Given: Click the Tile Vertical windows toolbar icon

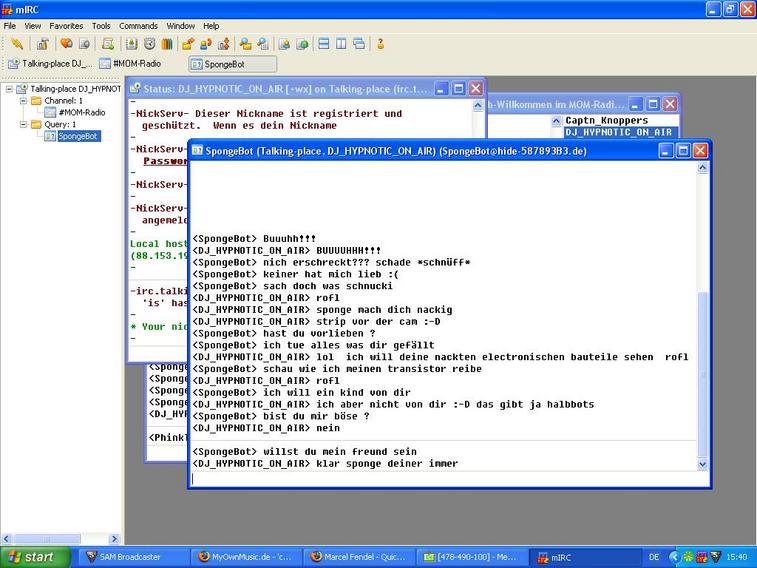Looking at the screenshot, I should click(x=341, y=44).
